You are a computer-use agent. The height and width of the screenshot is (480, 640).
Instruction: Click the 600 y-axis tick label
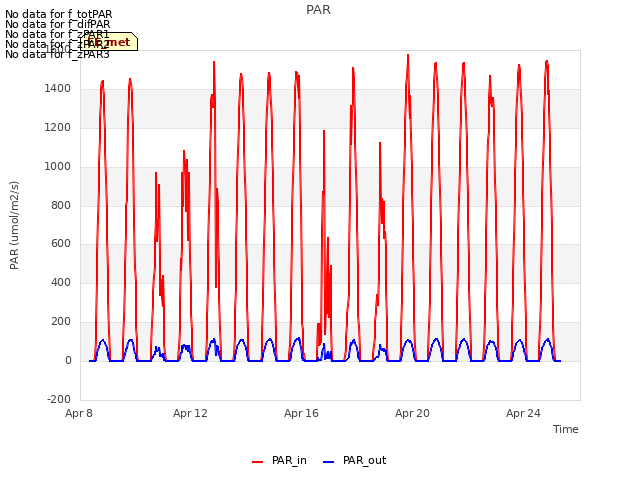coord(61,244)
